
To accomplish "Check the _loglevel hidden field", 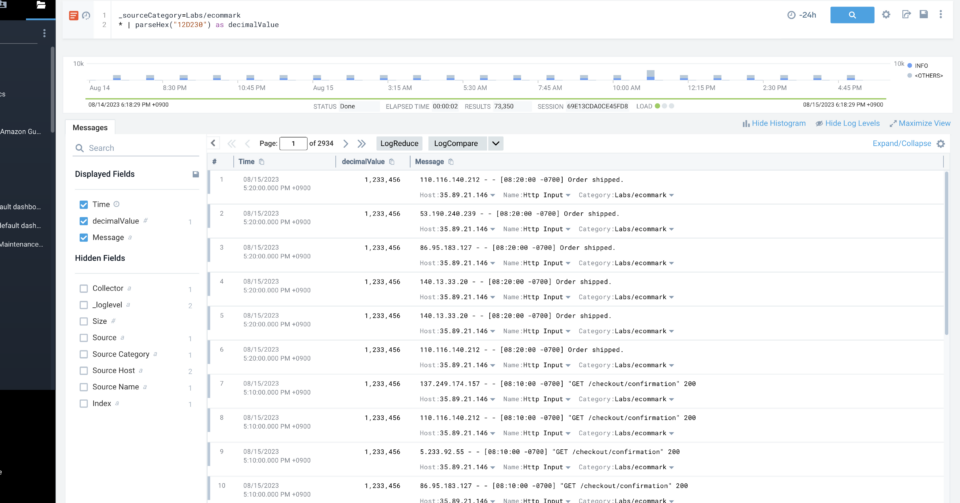I will (x=84, y=305).
